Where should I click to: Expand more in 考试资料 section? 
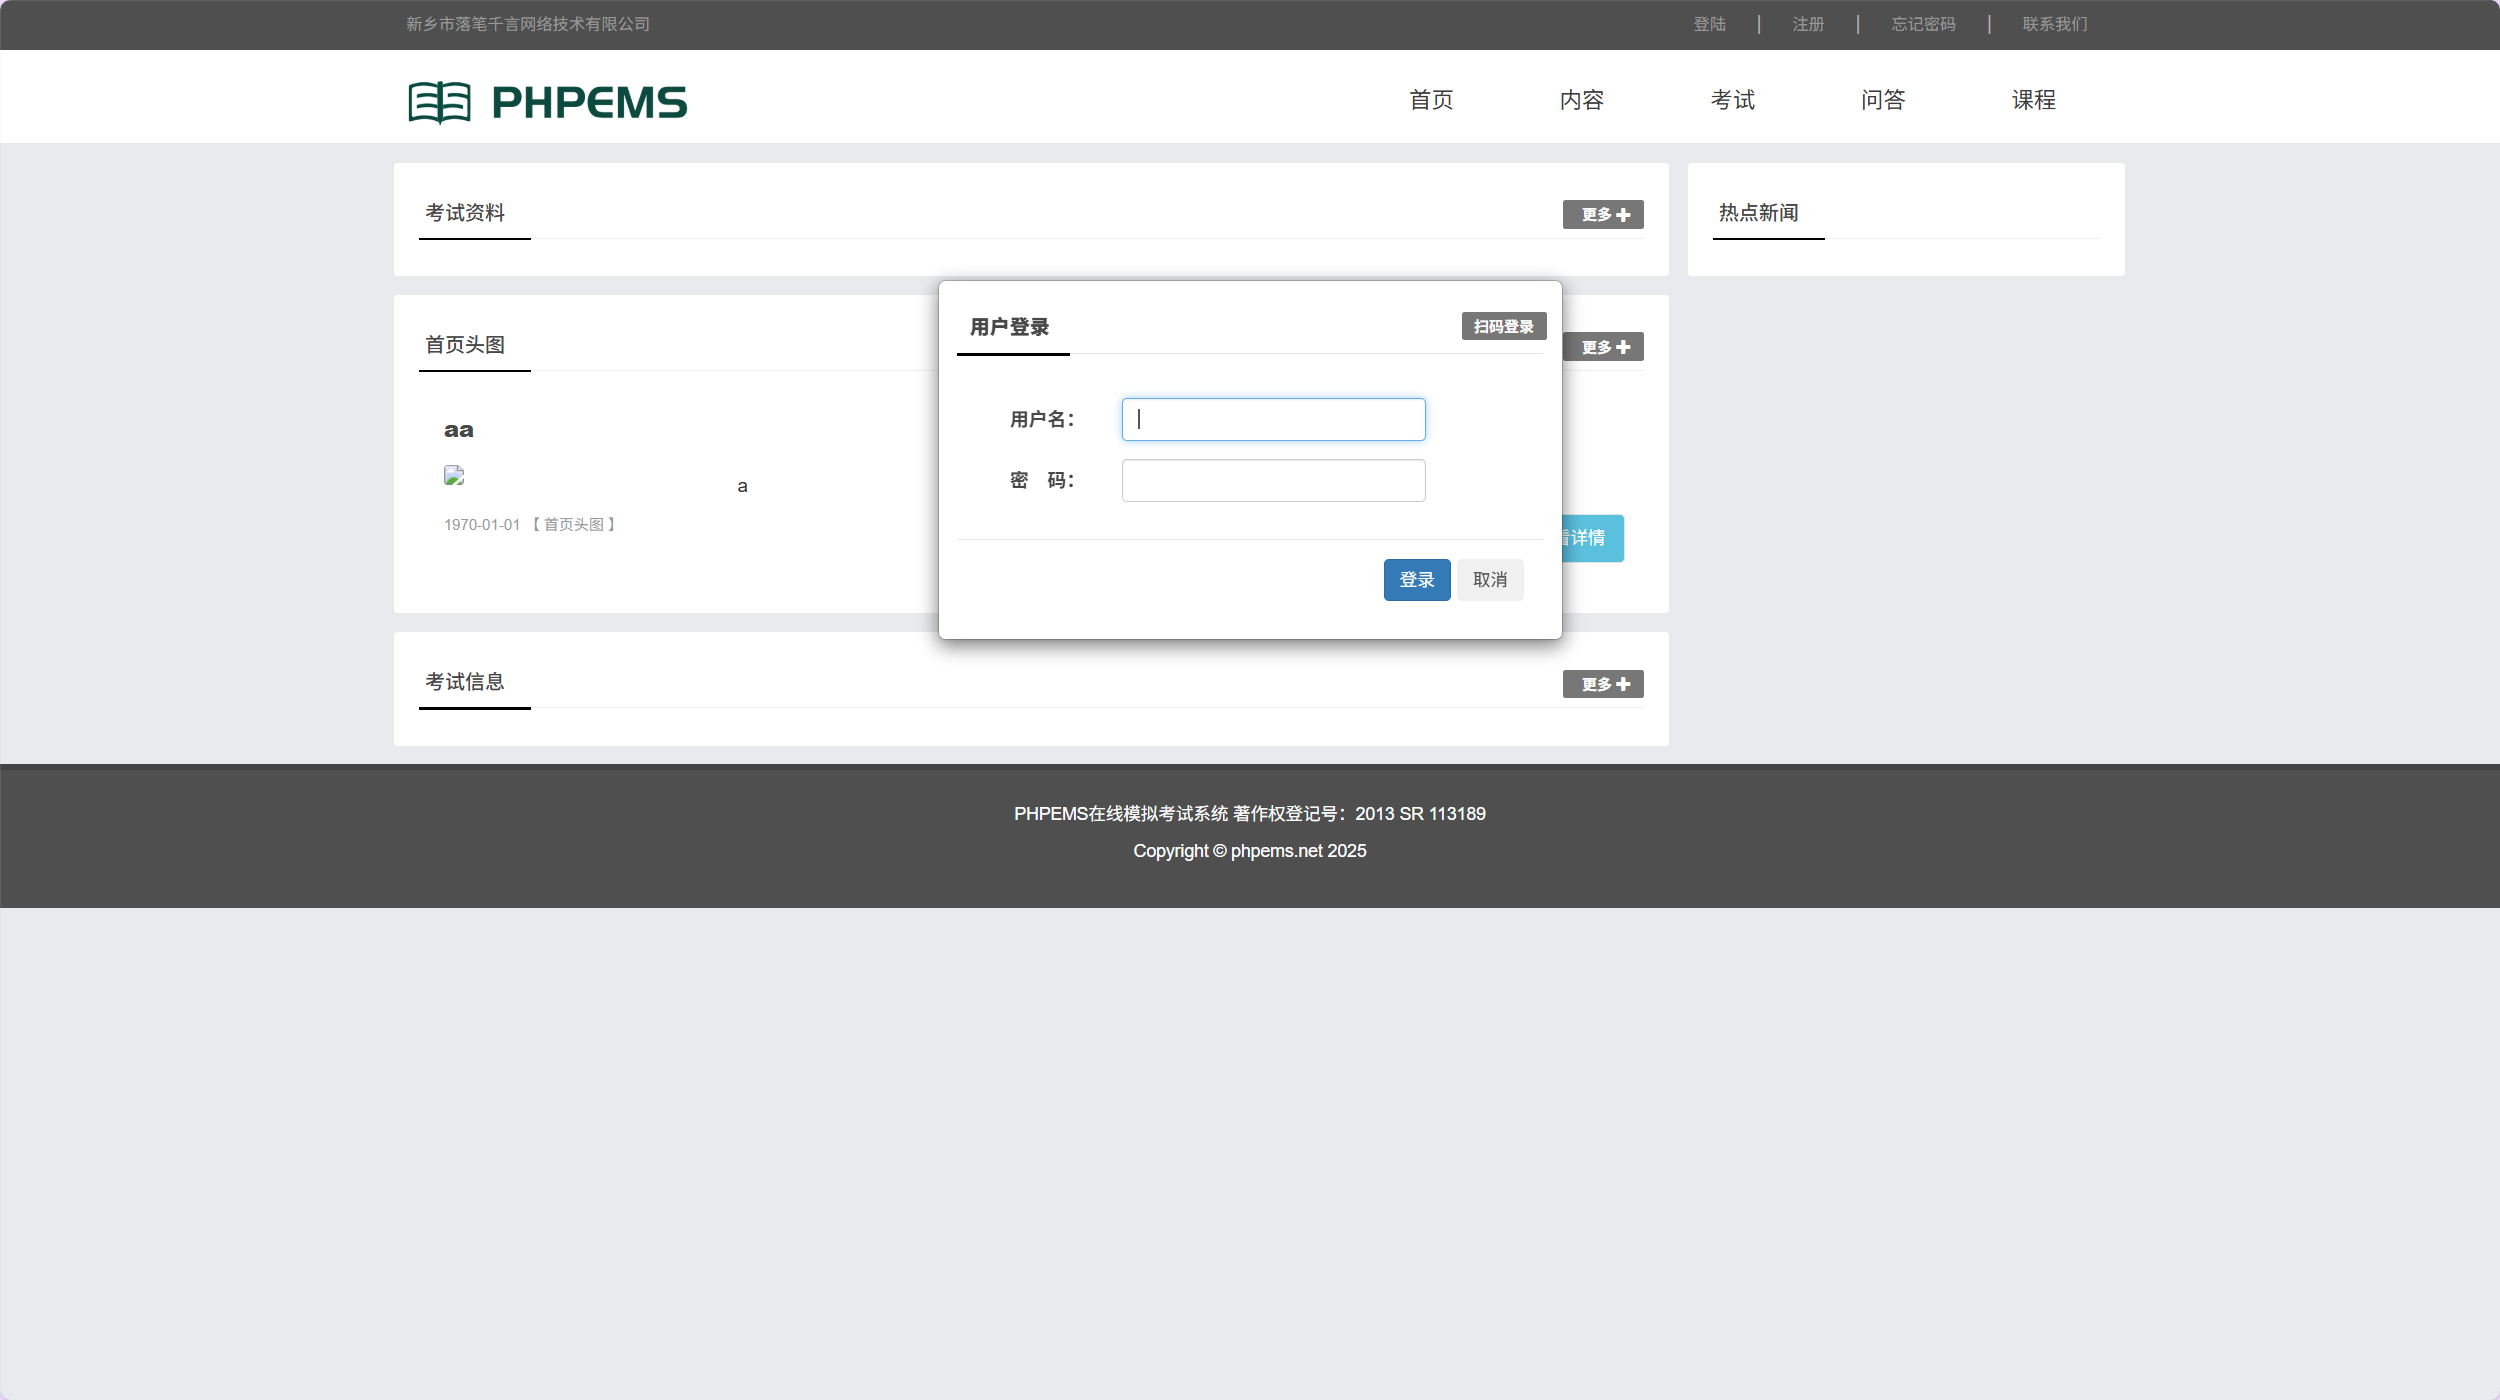click(x=1602, y=214)
